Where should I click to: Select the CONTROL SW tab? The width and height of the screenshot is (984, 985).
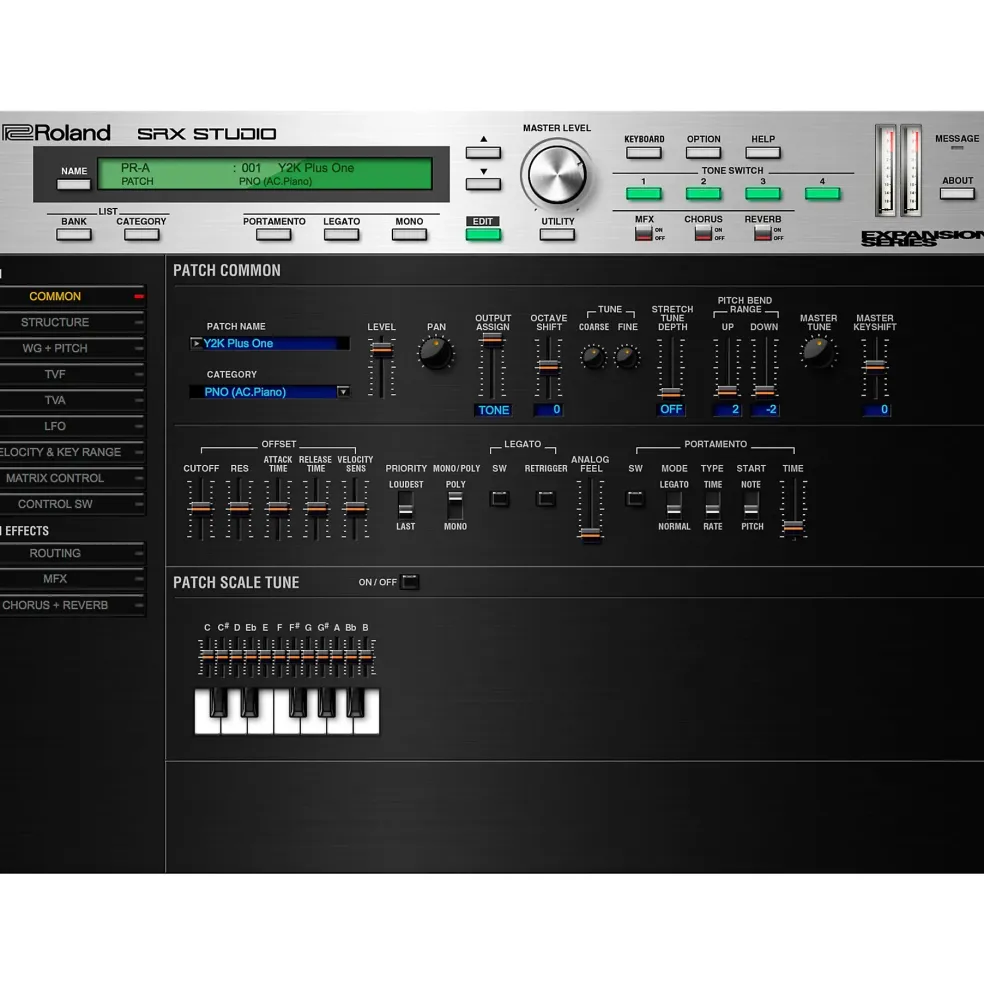coord(72,504)
